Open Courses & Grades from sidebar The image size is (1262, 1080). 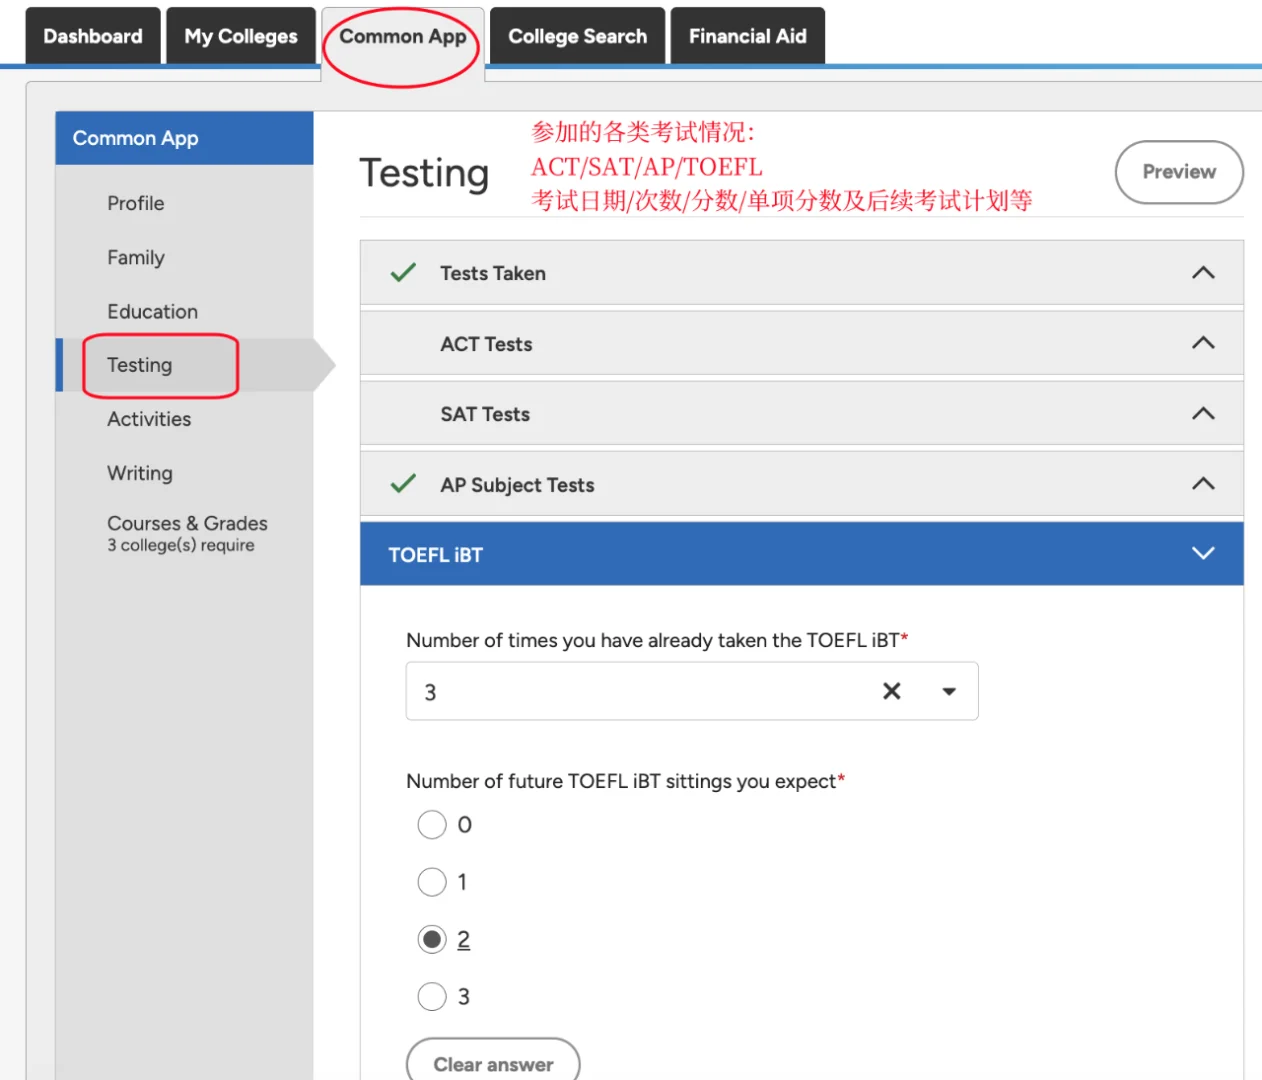pyautogui.click(x=187, y=523)
